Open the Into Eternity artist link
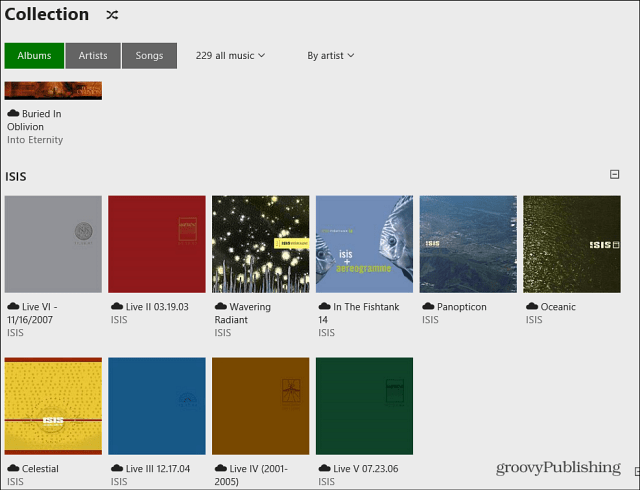This screenshot has width=640, height=490. [35, 140]
